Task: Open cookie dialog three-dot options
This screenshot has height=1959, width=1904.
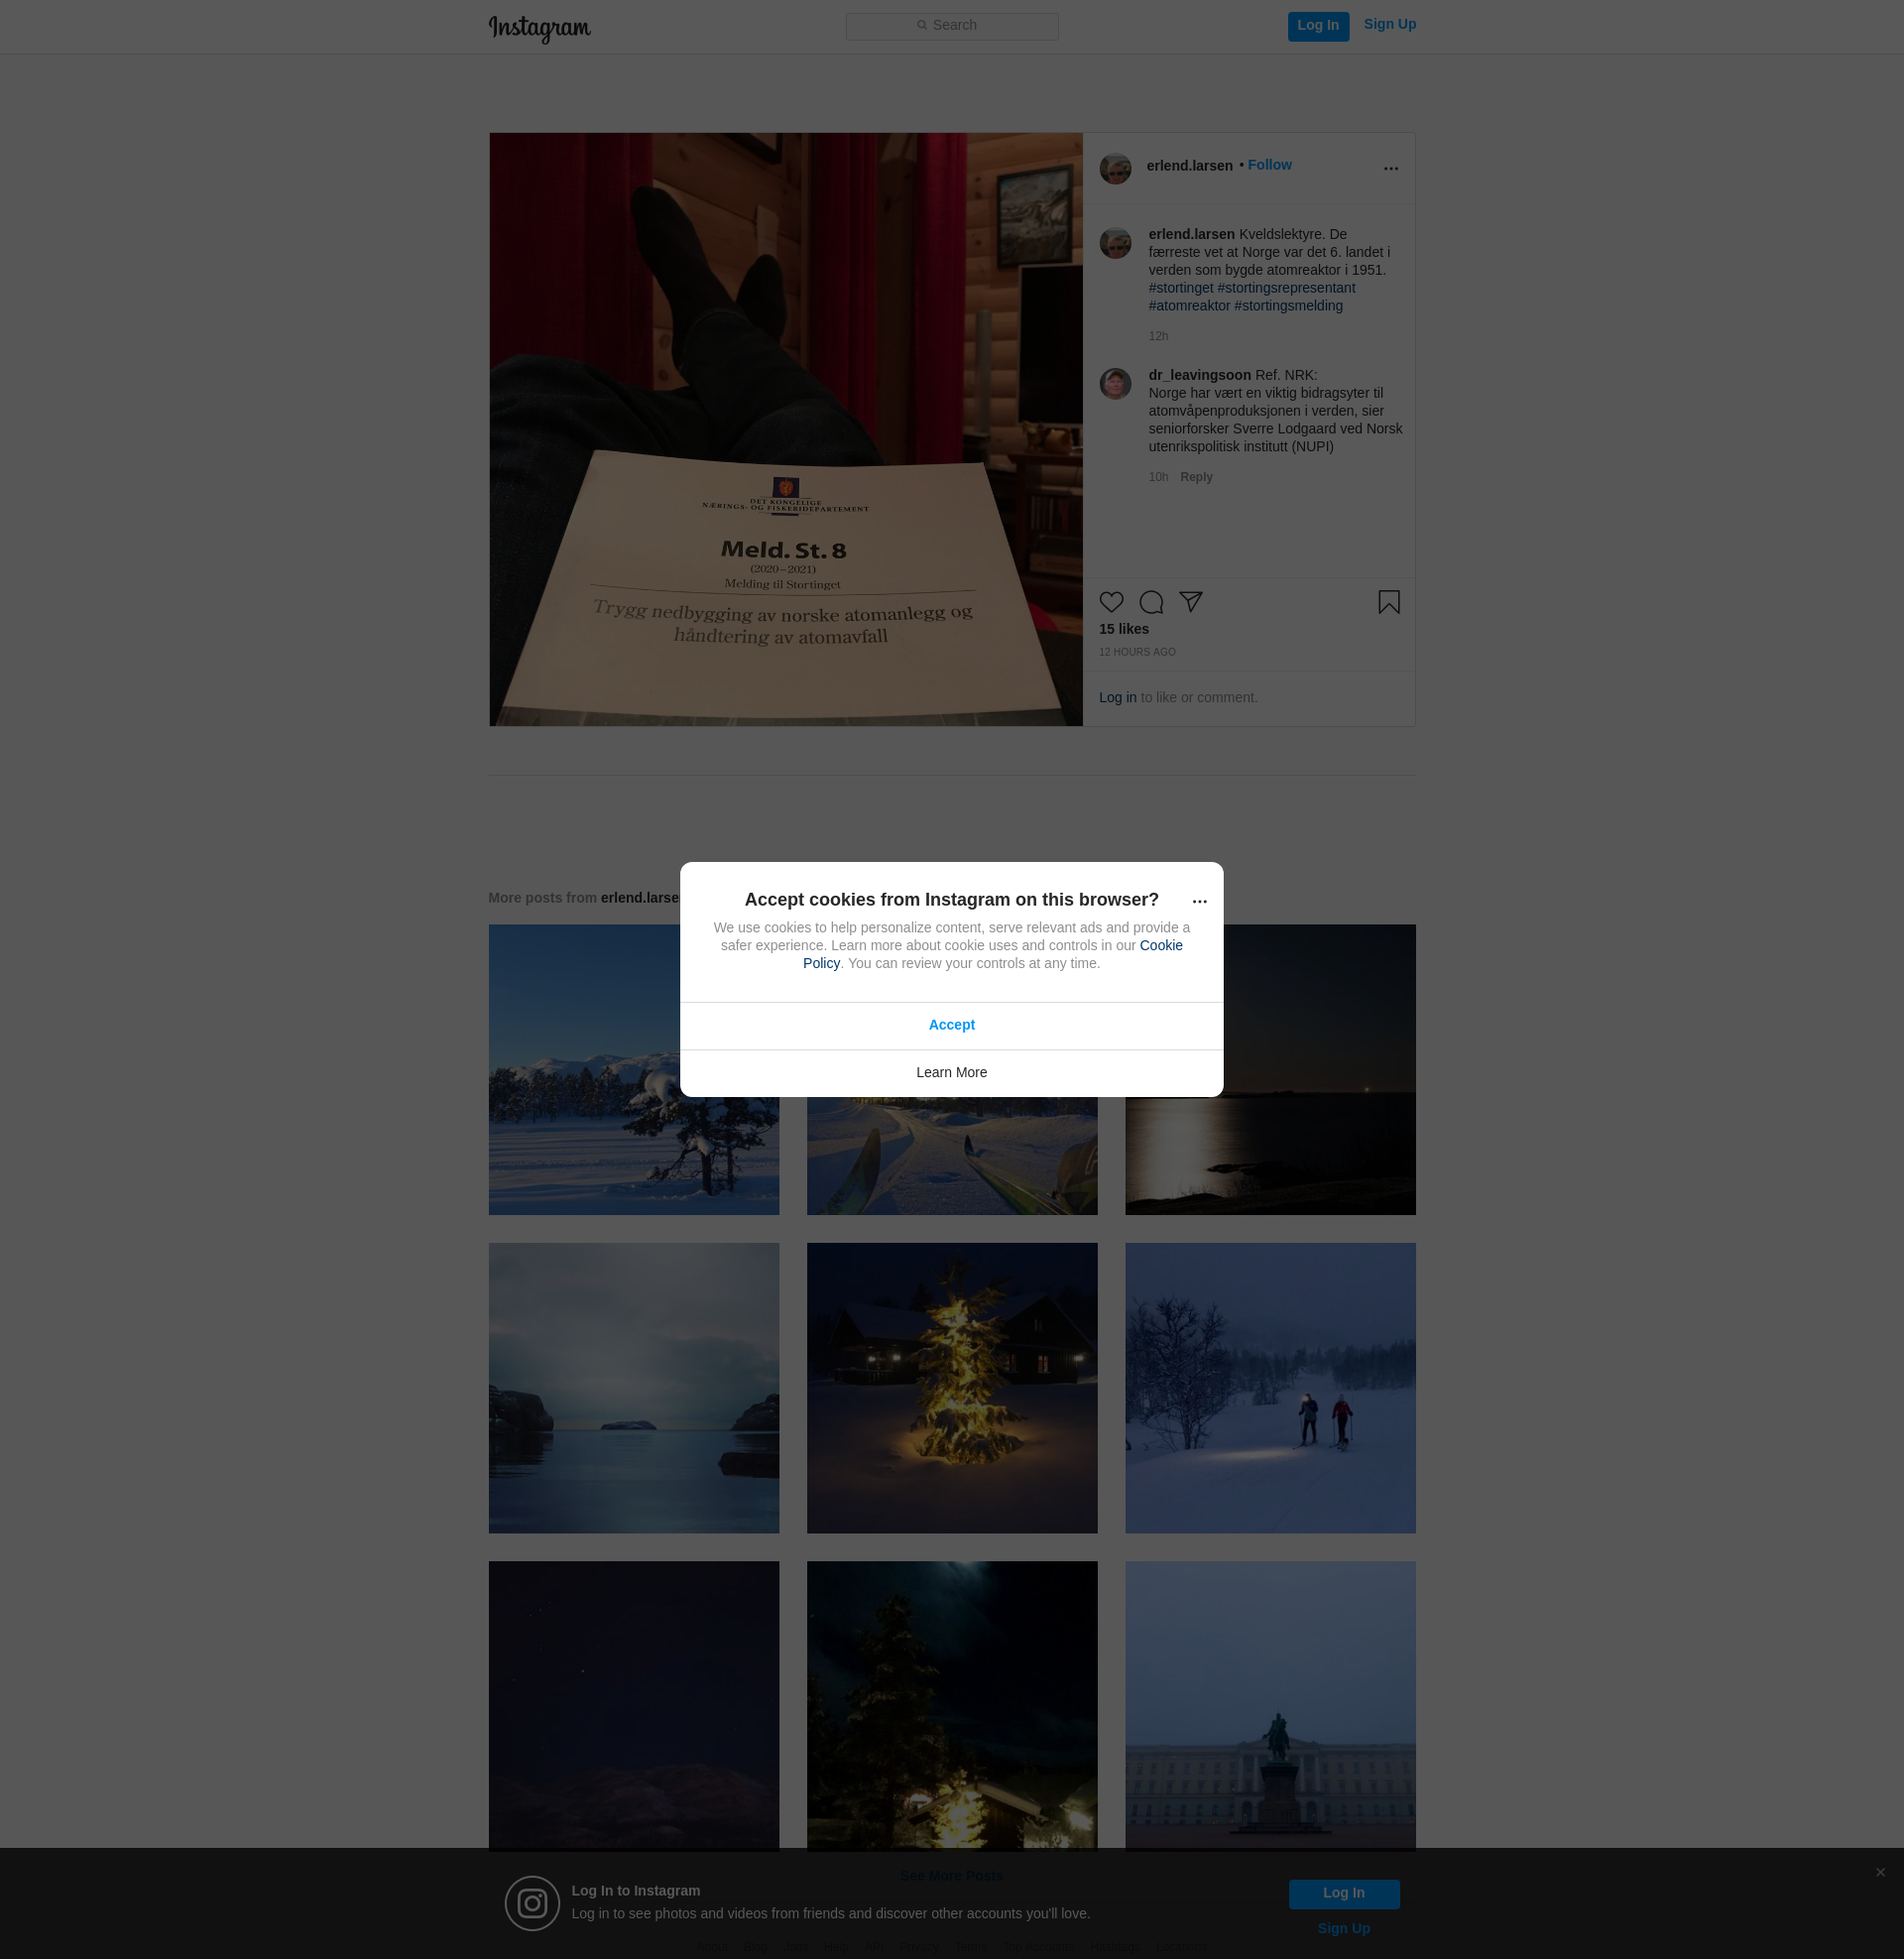Action: [1199, 901]
